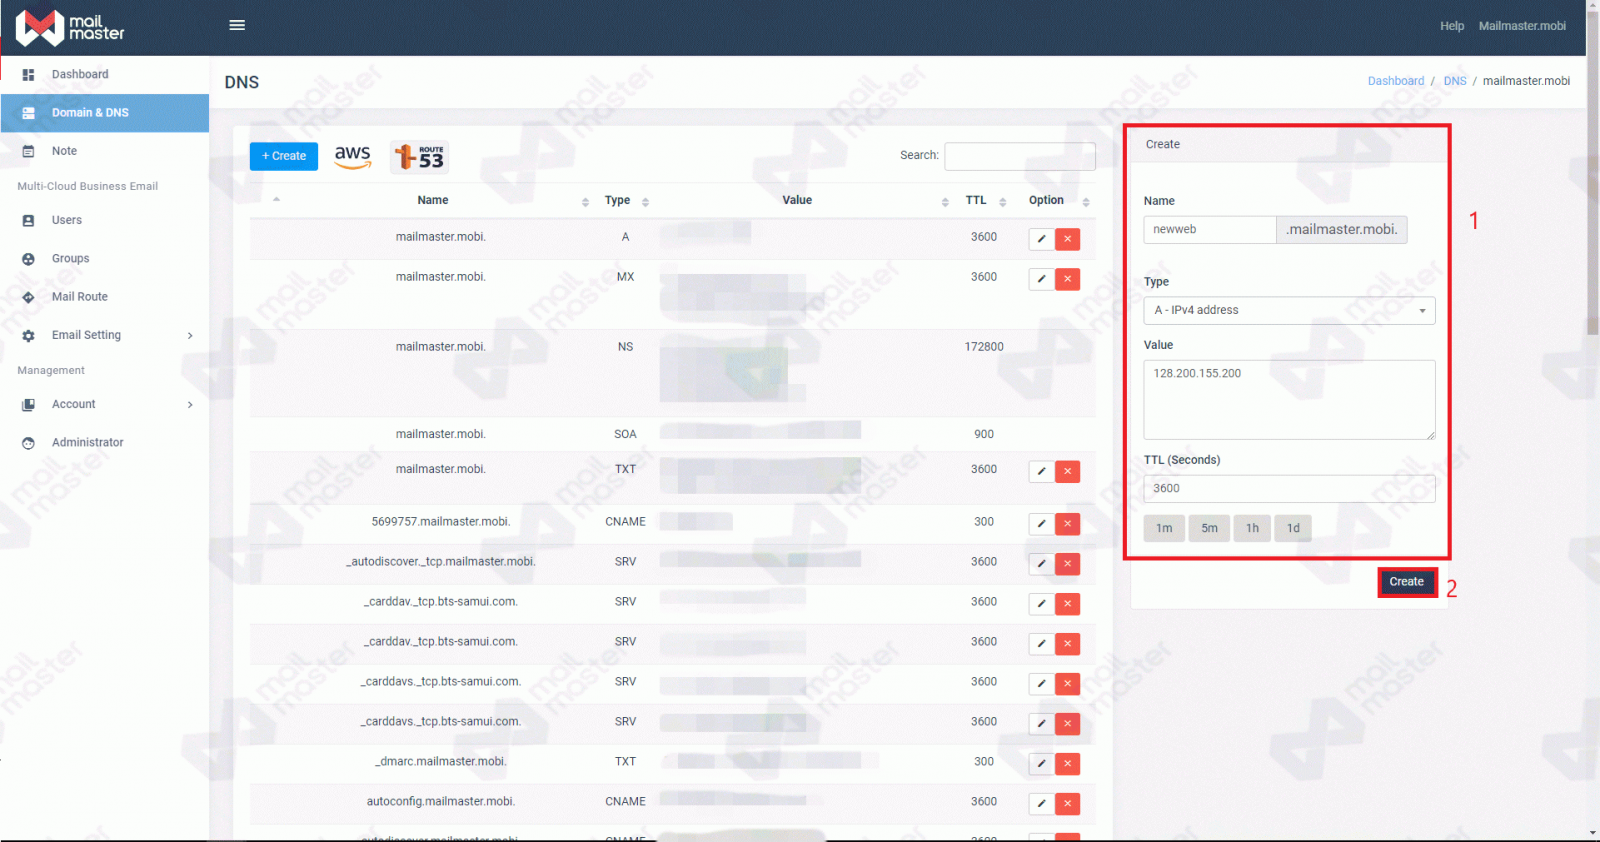
Task: Click the Value textarea with 128.200.155.200
Action: (x=1289, y=400)
